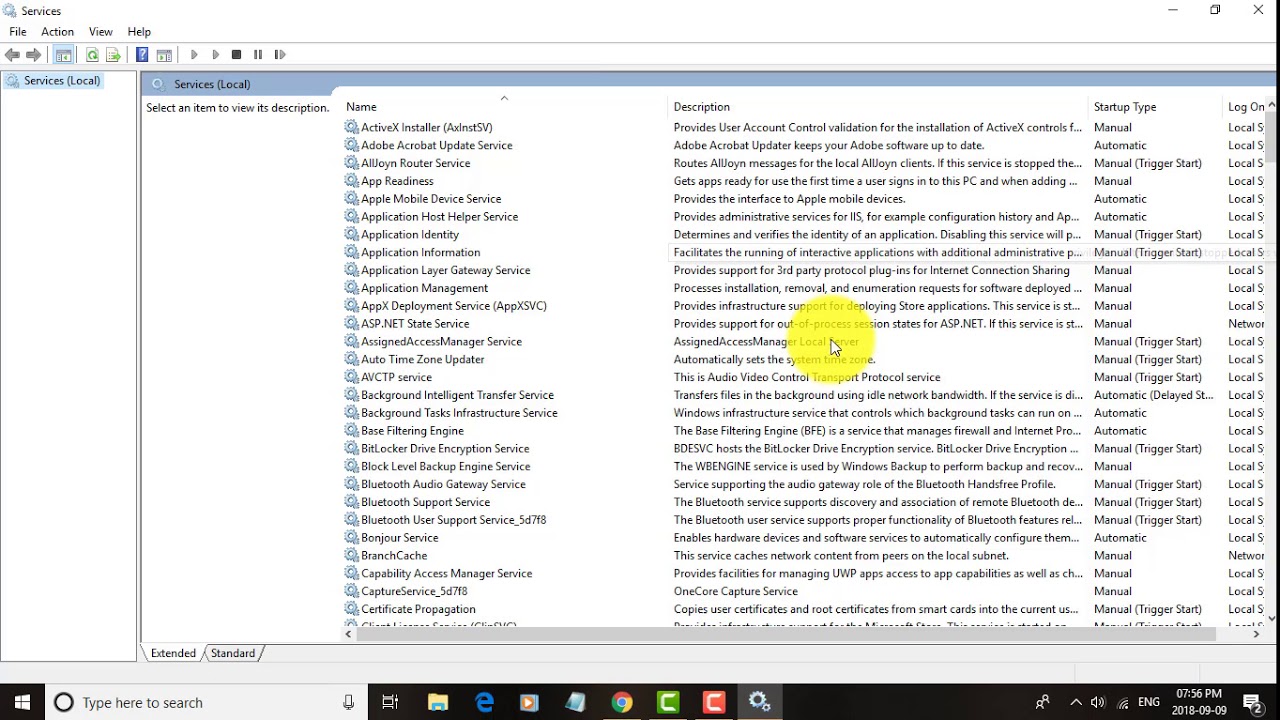Select the Application Identity service
This screenshot has width=1280, height=720.
[x=410, y=235]
